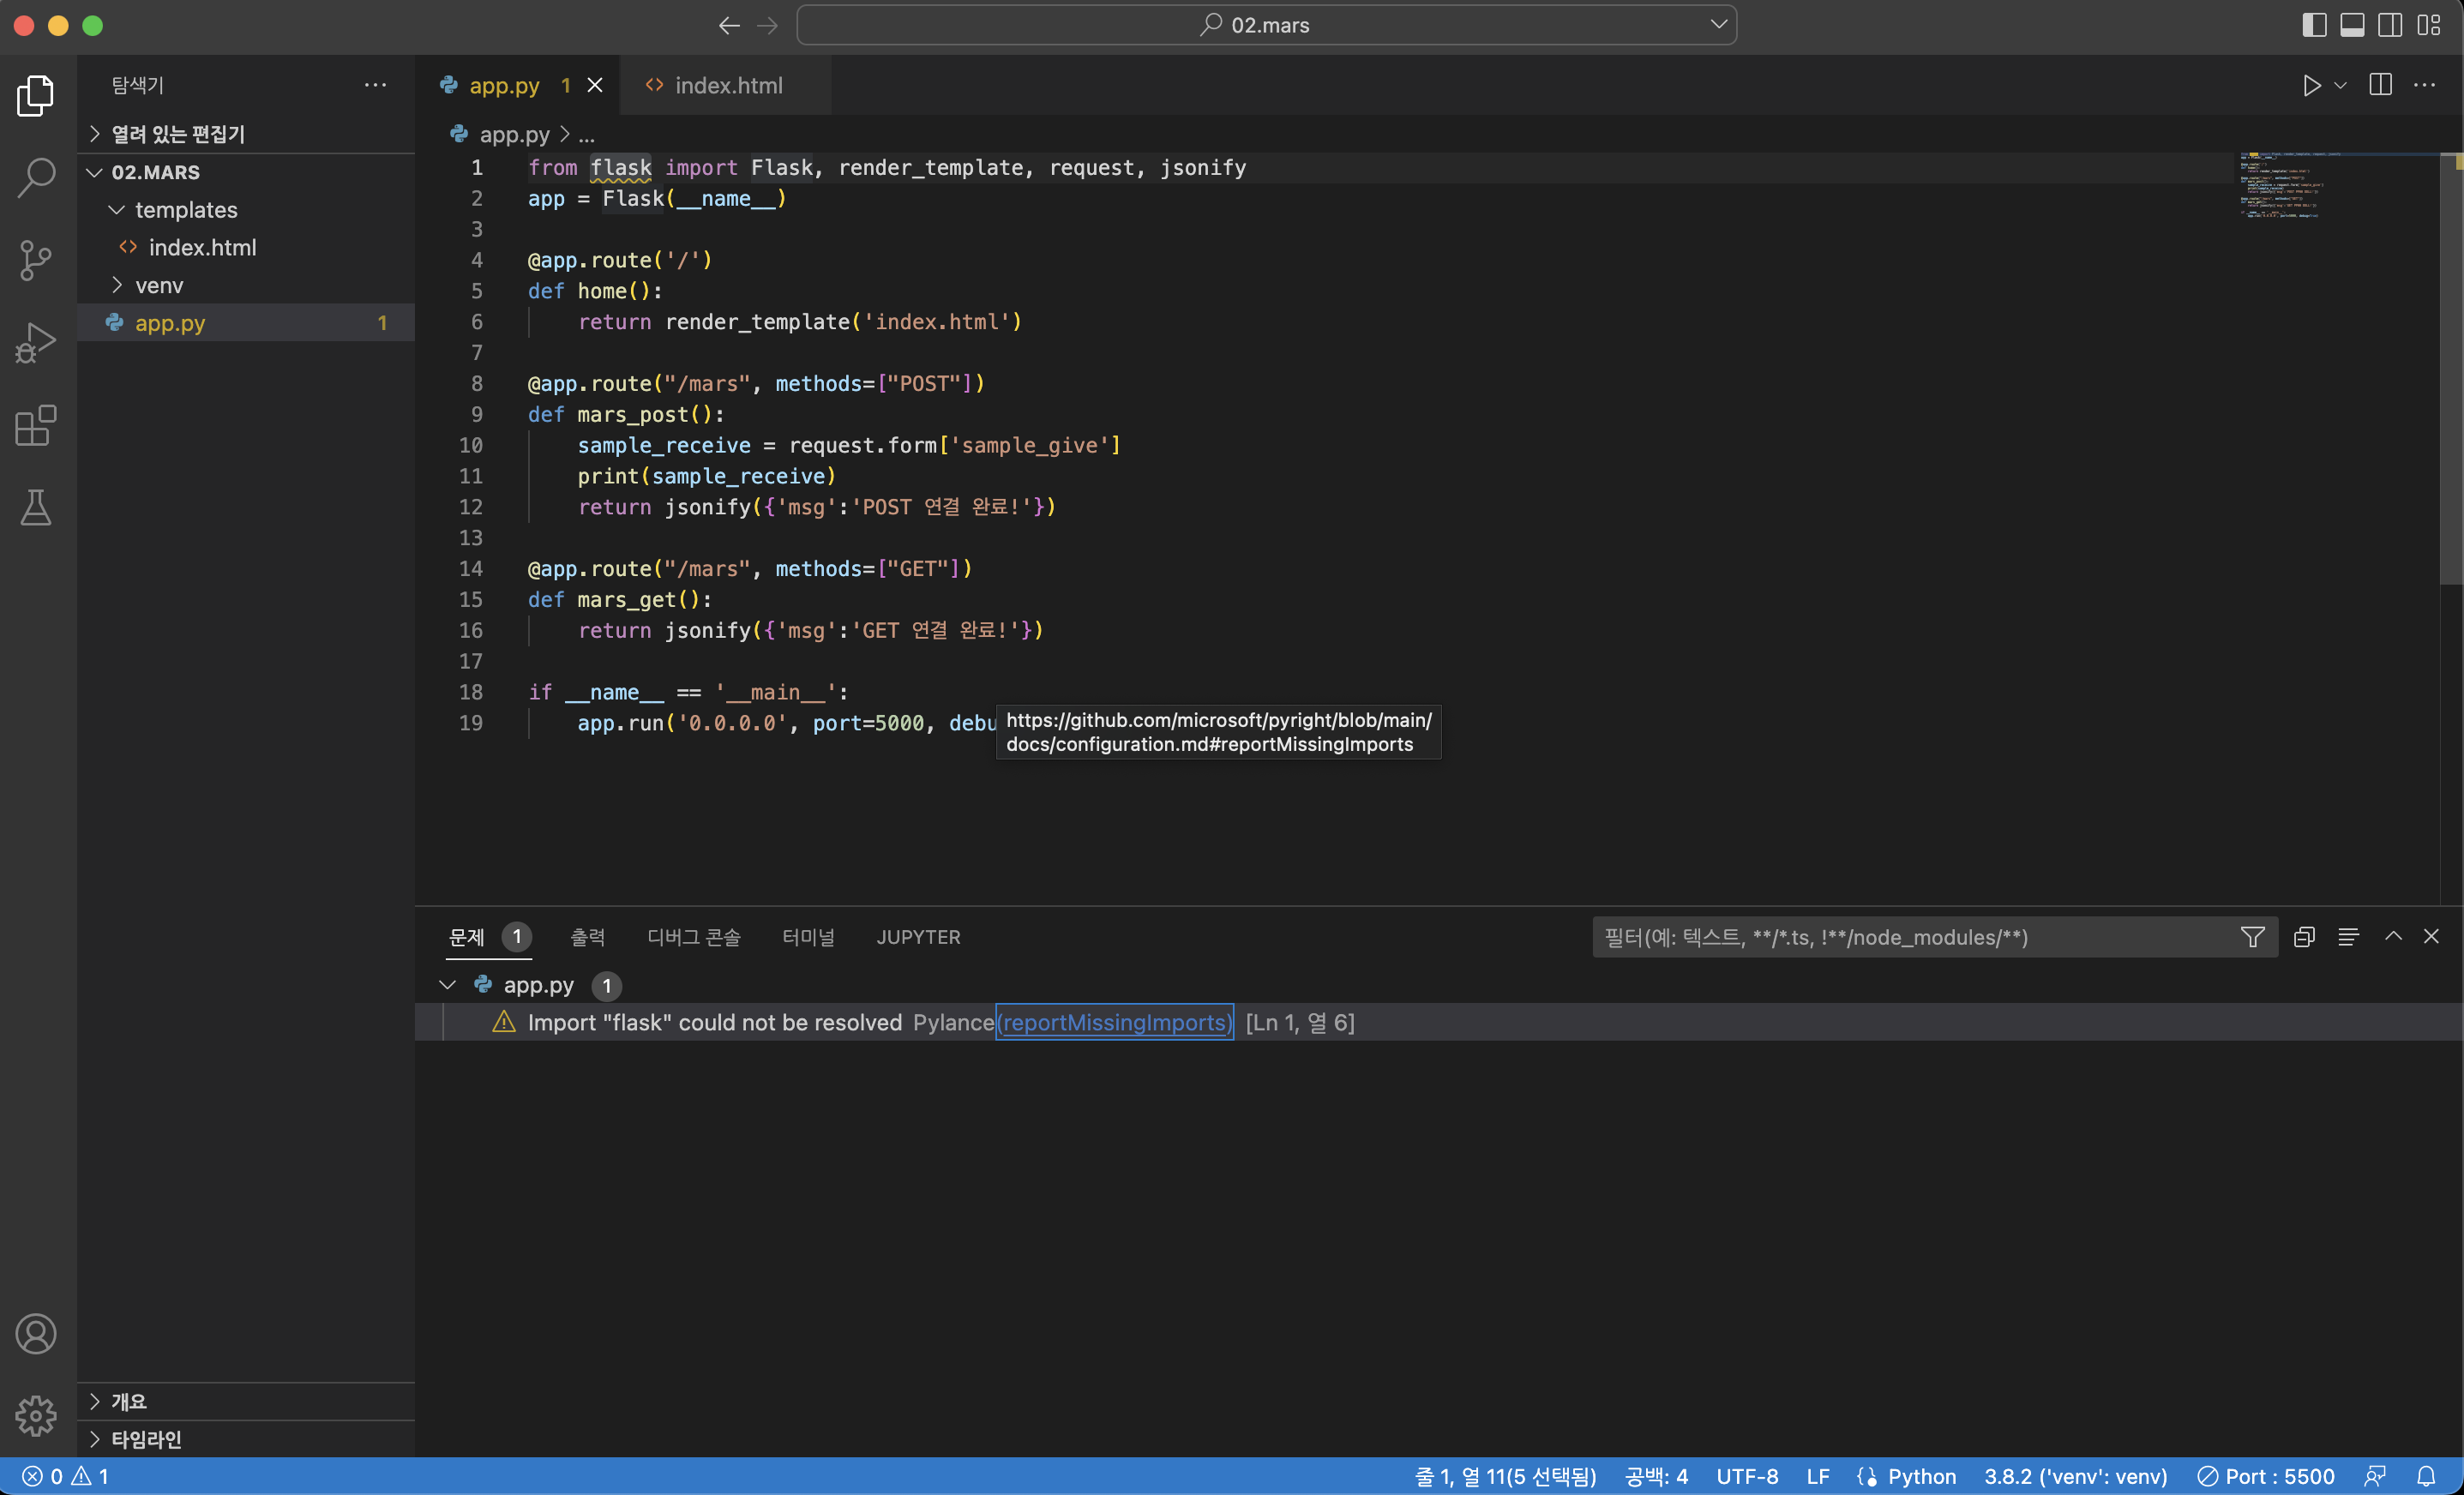Expand the venv folder
Screen dimensions: 2464x1495
point(246,286)
